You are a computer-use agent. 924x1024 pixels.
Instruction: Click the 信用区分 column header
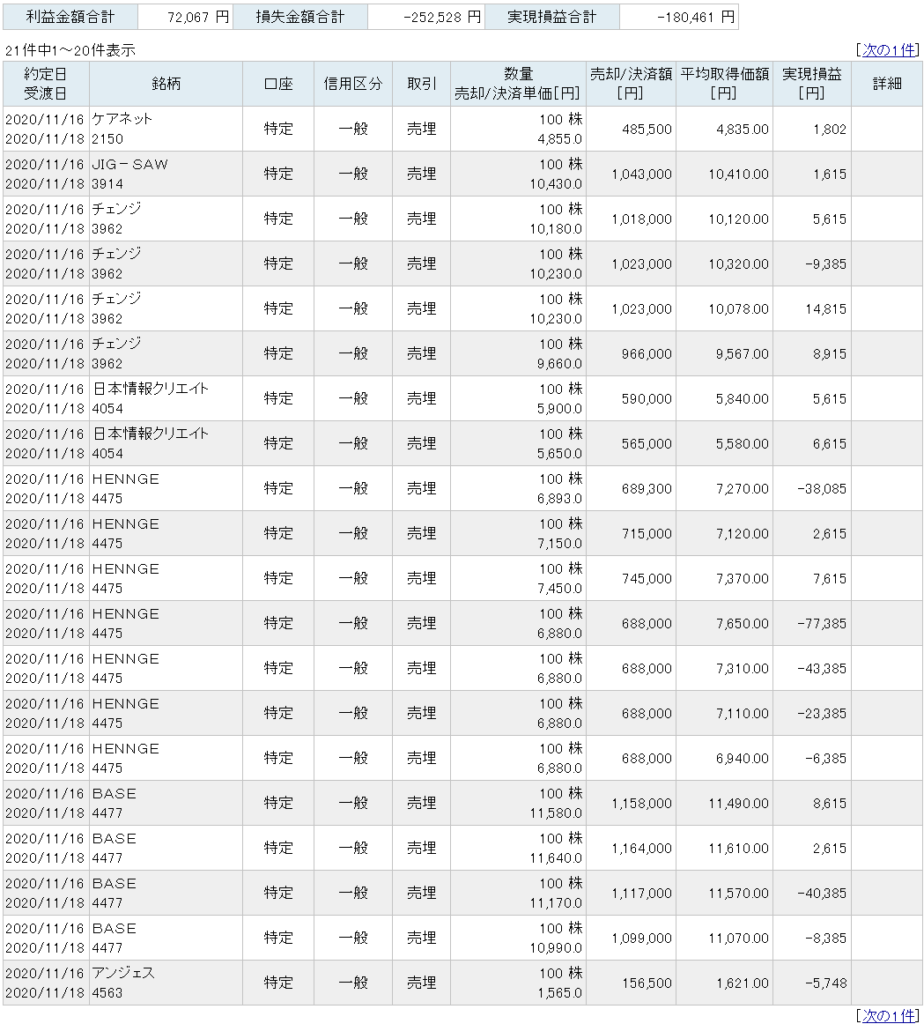[x=353, y=84]
